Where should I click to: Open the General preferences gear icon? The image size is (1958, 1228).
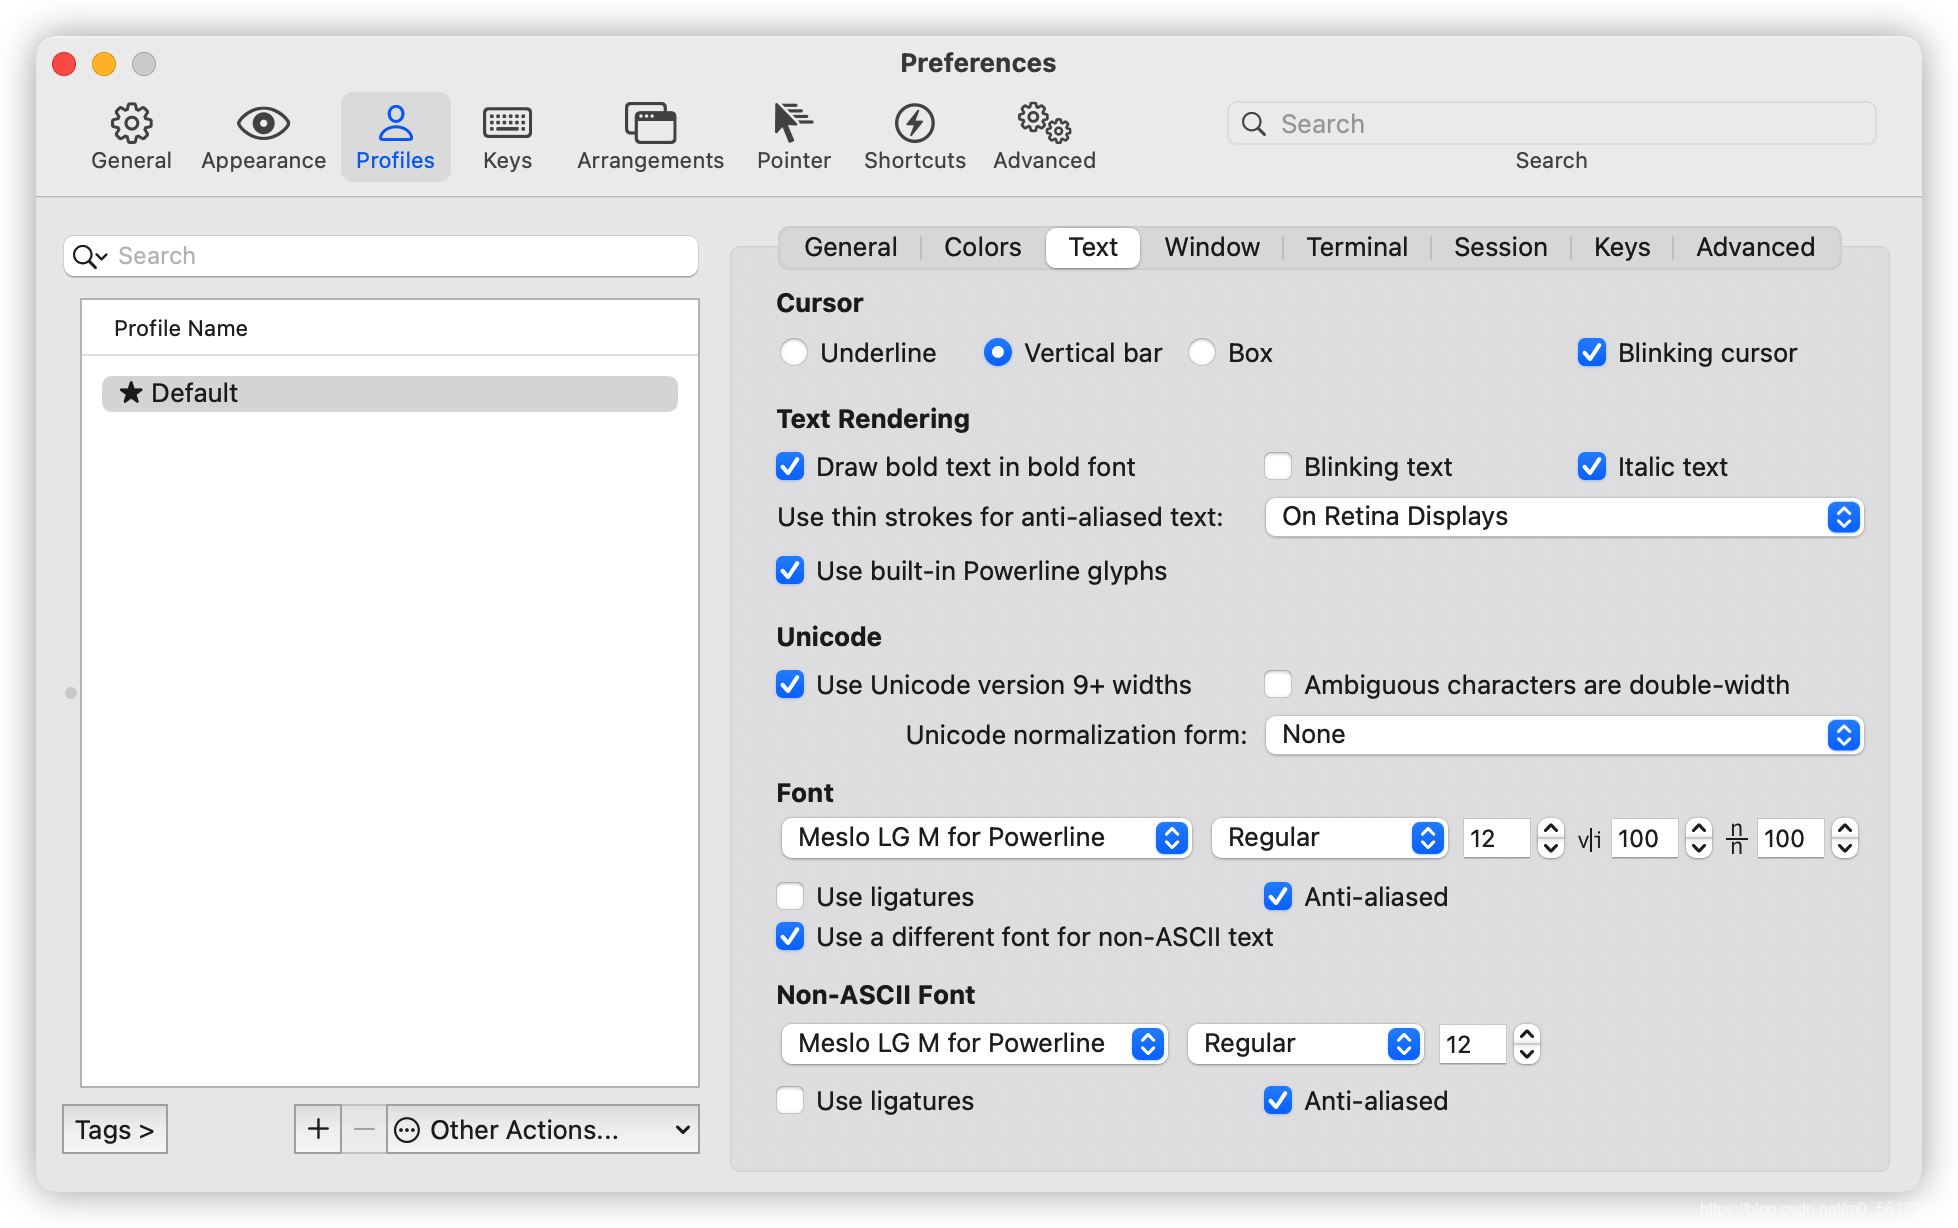(131, 124)
